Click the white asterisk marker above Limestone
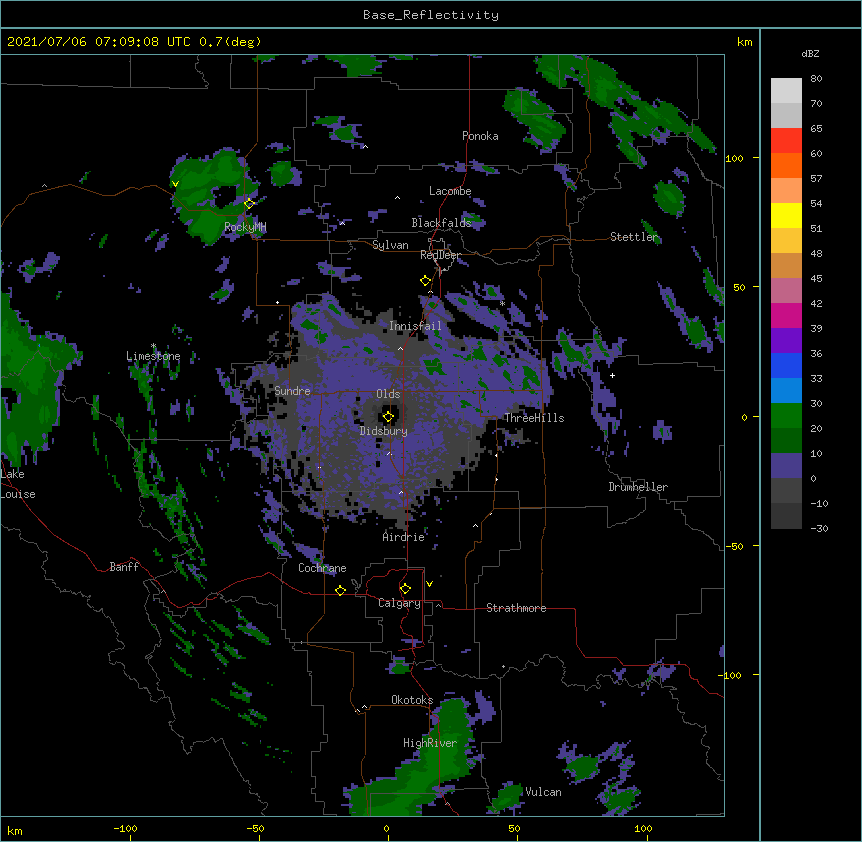Screen dimensions: 862x842 click(x=153, y=346)
